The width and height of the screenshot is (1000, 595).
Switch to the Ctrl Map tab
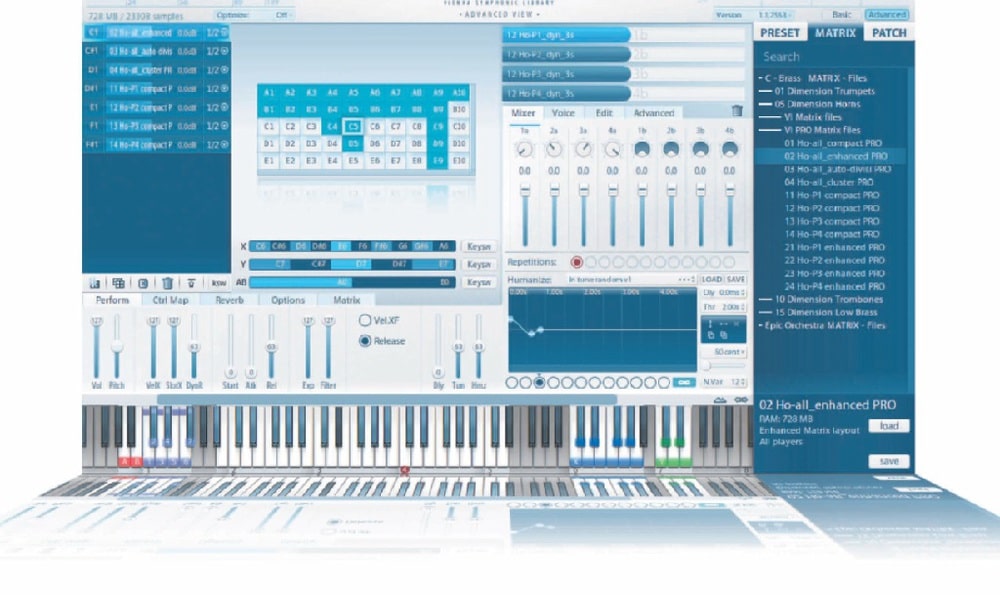click(x=170, y=300)
